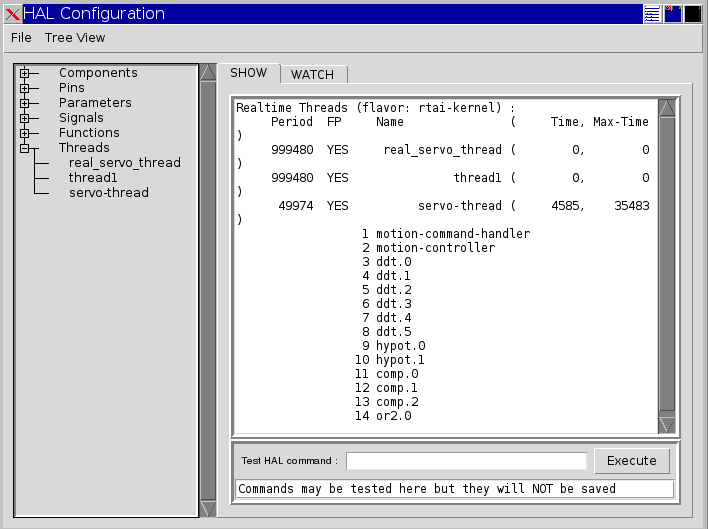Click the Execute button
708x529 pixels.
coord(632,461)
